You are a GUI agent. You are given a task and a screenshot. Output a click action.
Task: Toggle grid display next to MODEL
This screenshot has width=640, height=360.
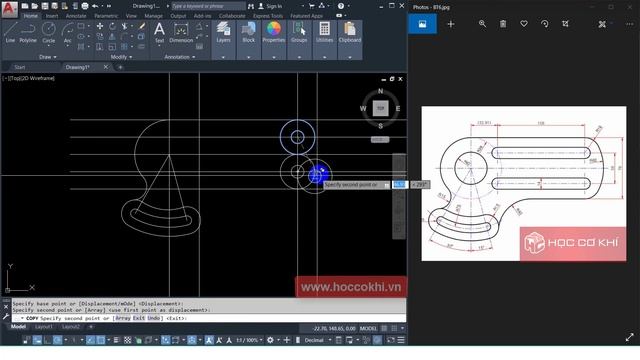point(384,328)
